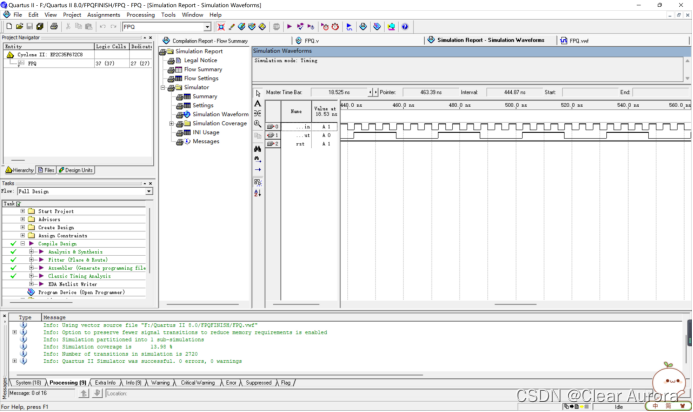693x412 pixels.
Task: Click the Waveform editing tool icon
Action: [x=258, y=113]
